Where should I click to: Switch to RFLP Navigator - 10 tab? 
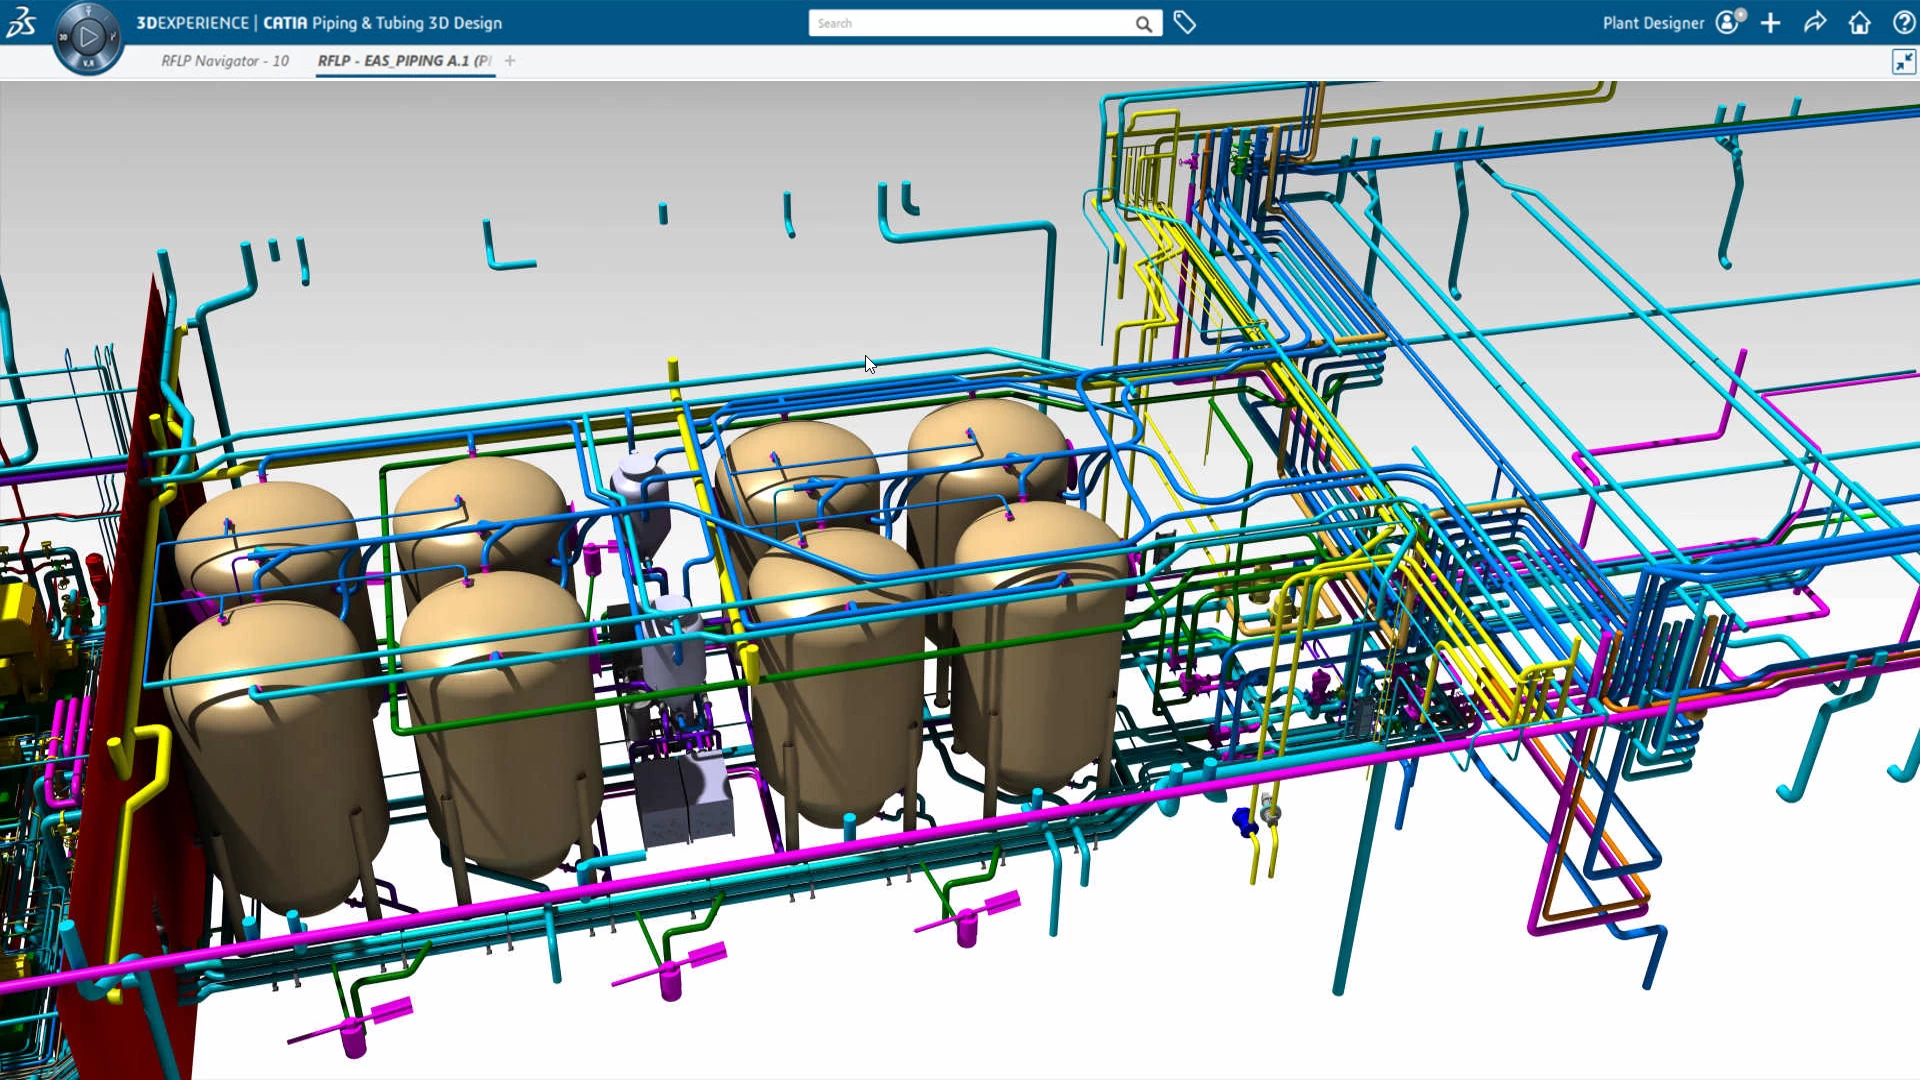click(x=225, y=61)
